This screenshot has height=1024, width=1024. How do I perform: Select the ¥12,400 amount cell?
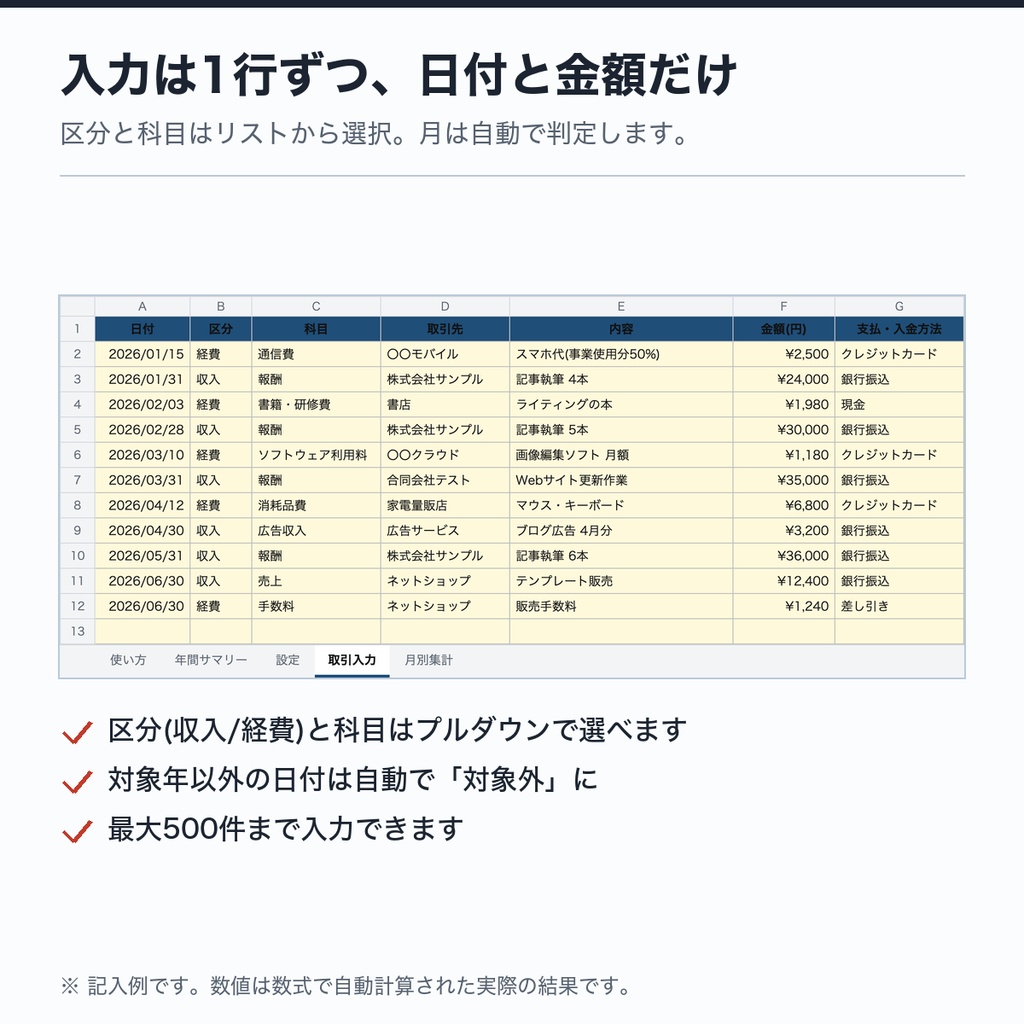[784, 581]
